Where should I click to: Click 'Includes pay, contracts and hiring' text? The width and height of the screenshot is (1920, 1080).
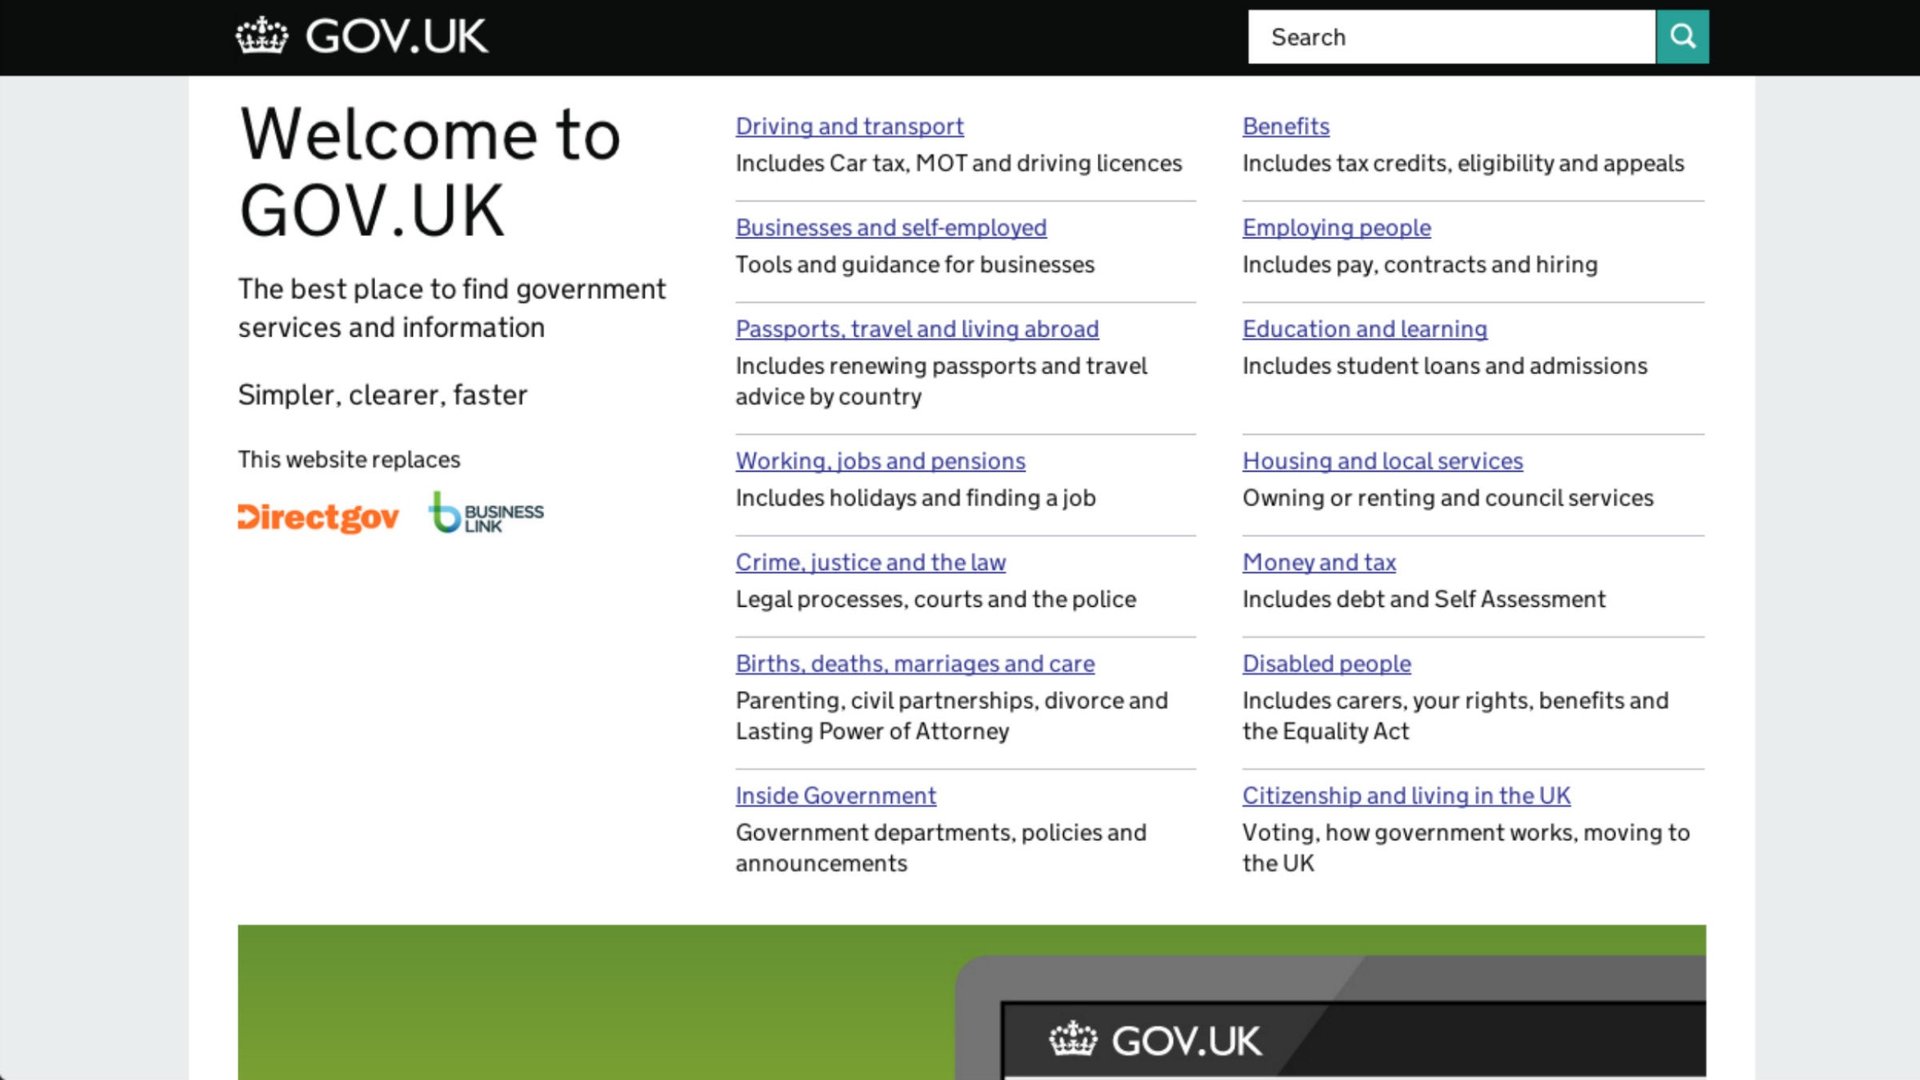click(1419, 264)
